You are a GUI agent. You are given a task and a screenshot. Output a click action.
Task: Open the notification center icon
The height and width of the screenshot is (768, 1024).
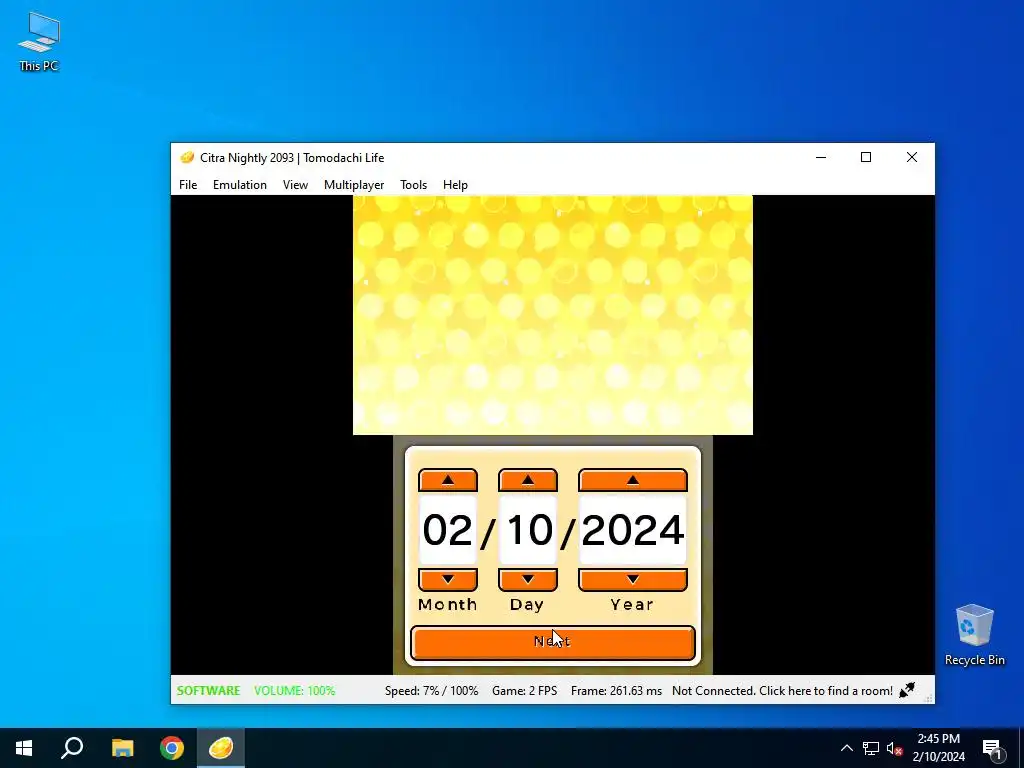991,748
